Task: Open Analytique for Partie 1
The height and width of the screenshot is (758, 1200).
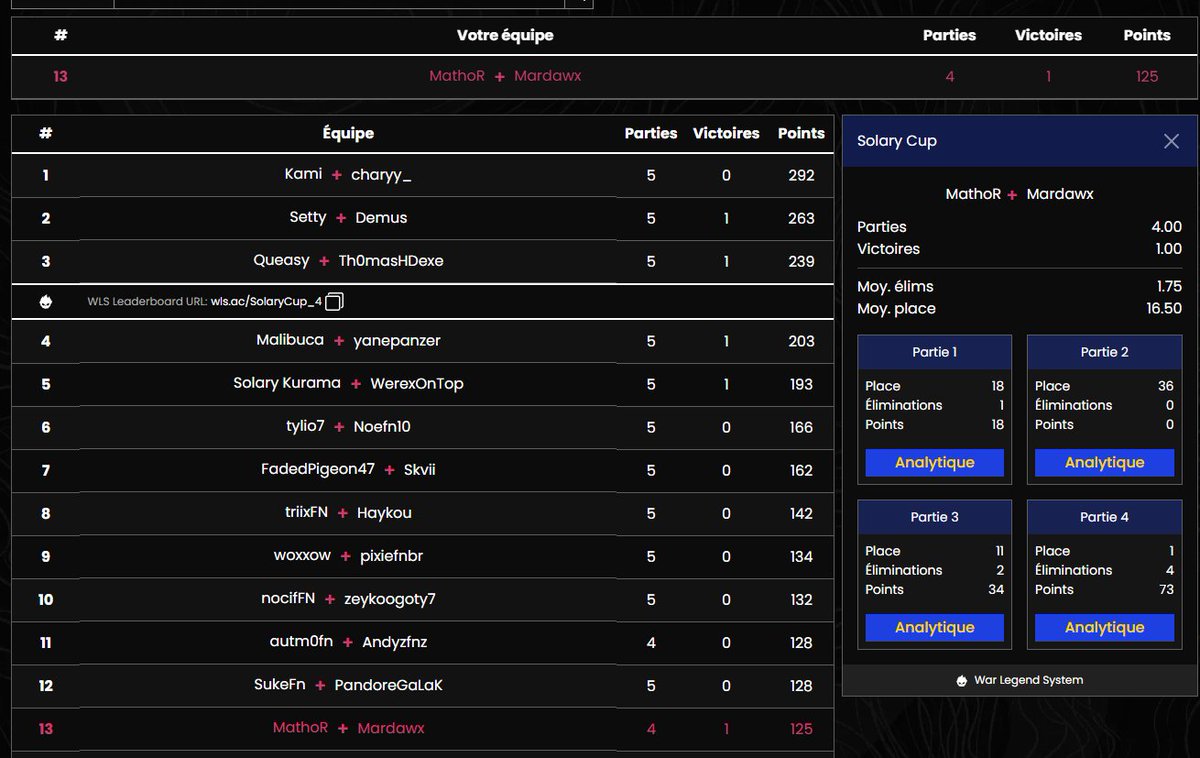Action: (x=935, y=462)
